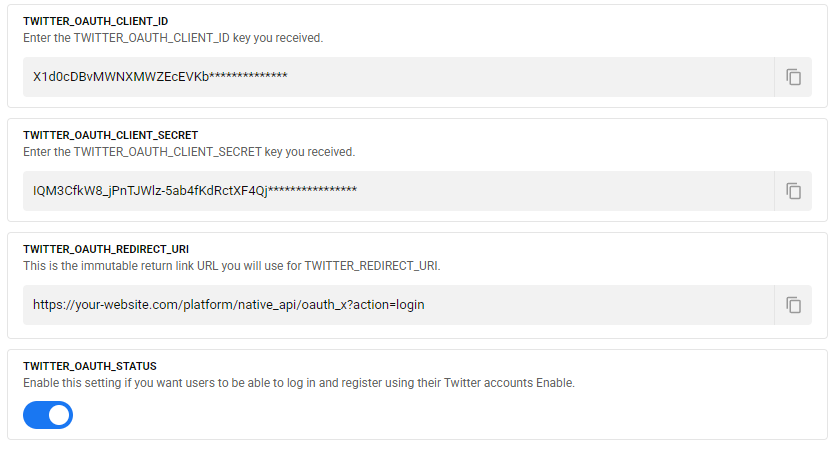Click the TWITTER_OAUTH_CLIENT_SECRET heading

tap(110, 135)
